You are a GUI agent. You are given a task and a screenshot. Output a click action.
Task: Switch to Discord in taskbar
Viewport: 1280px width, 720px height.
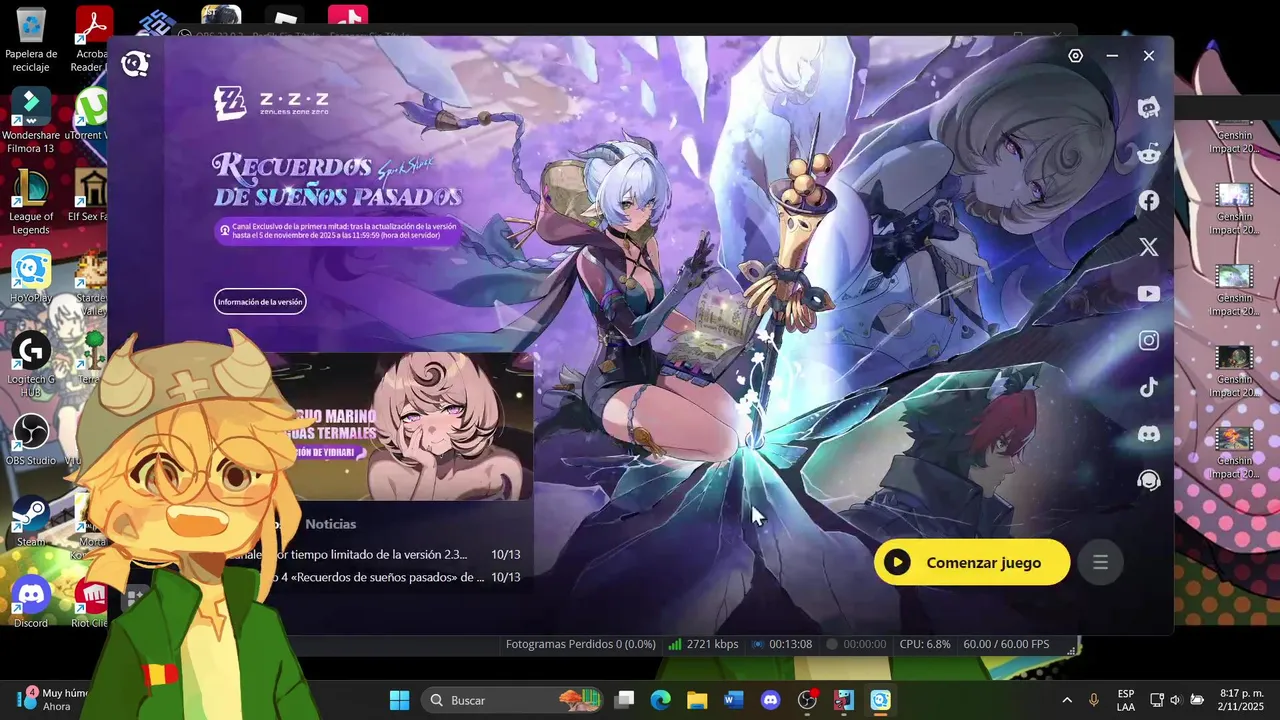(770, 700)
